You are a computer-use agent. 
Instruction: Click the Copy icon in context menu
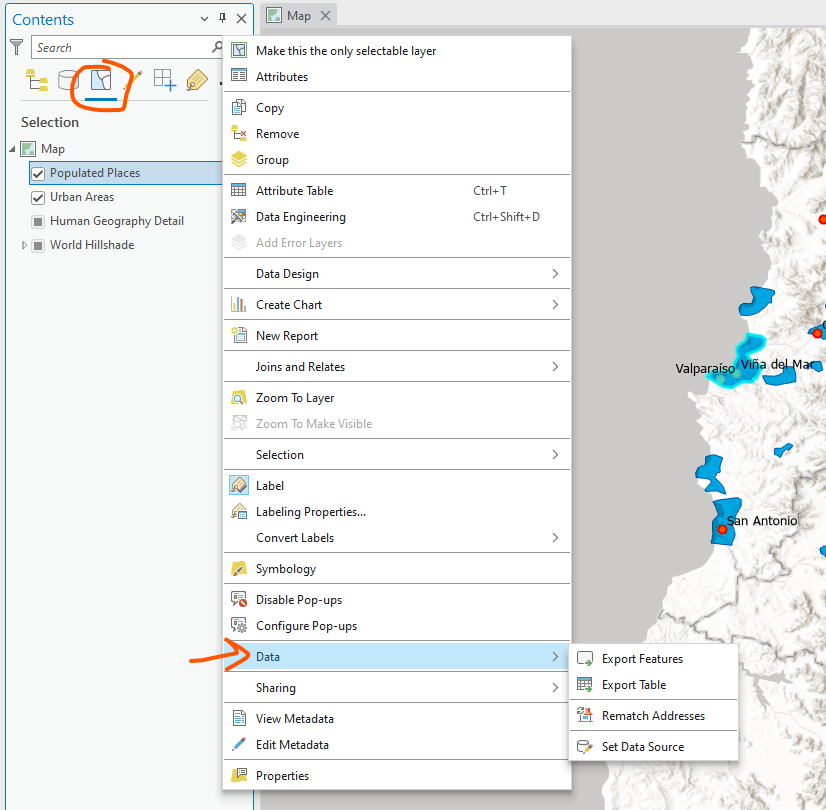[239, 107]
